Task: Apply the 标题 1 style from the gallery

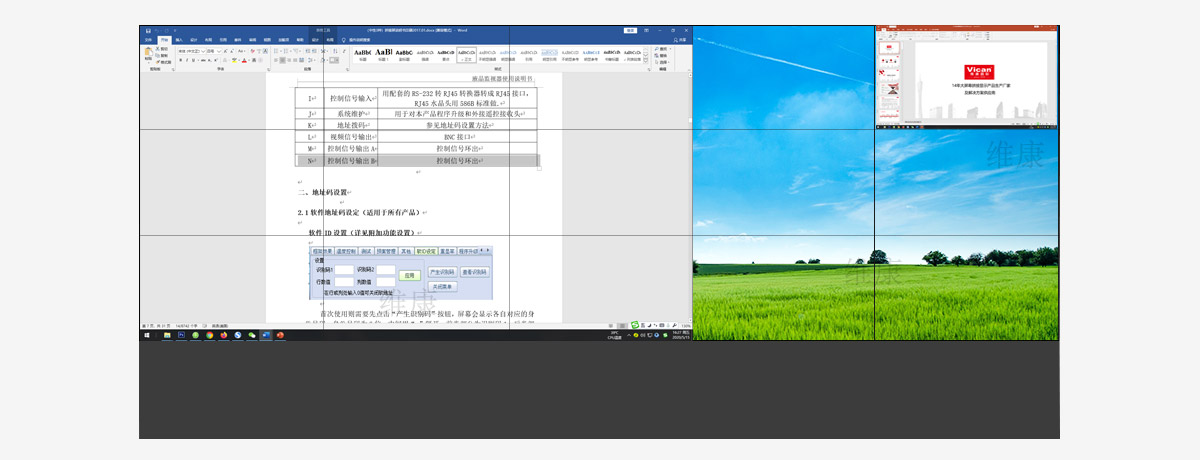Action: pos(383,54)
